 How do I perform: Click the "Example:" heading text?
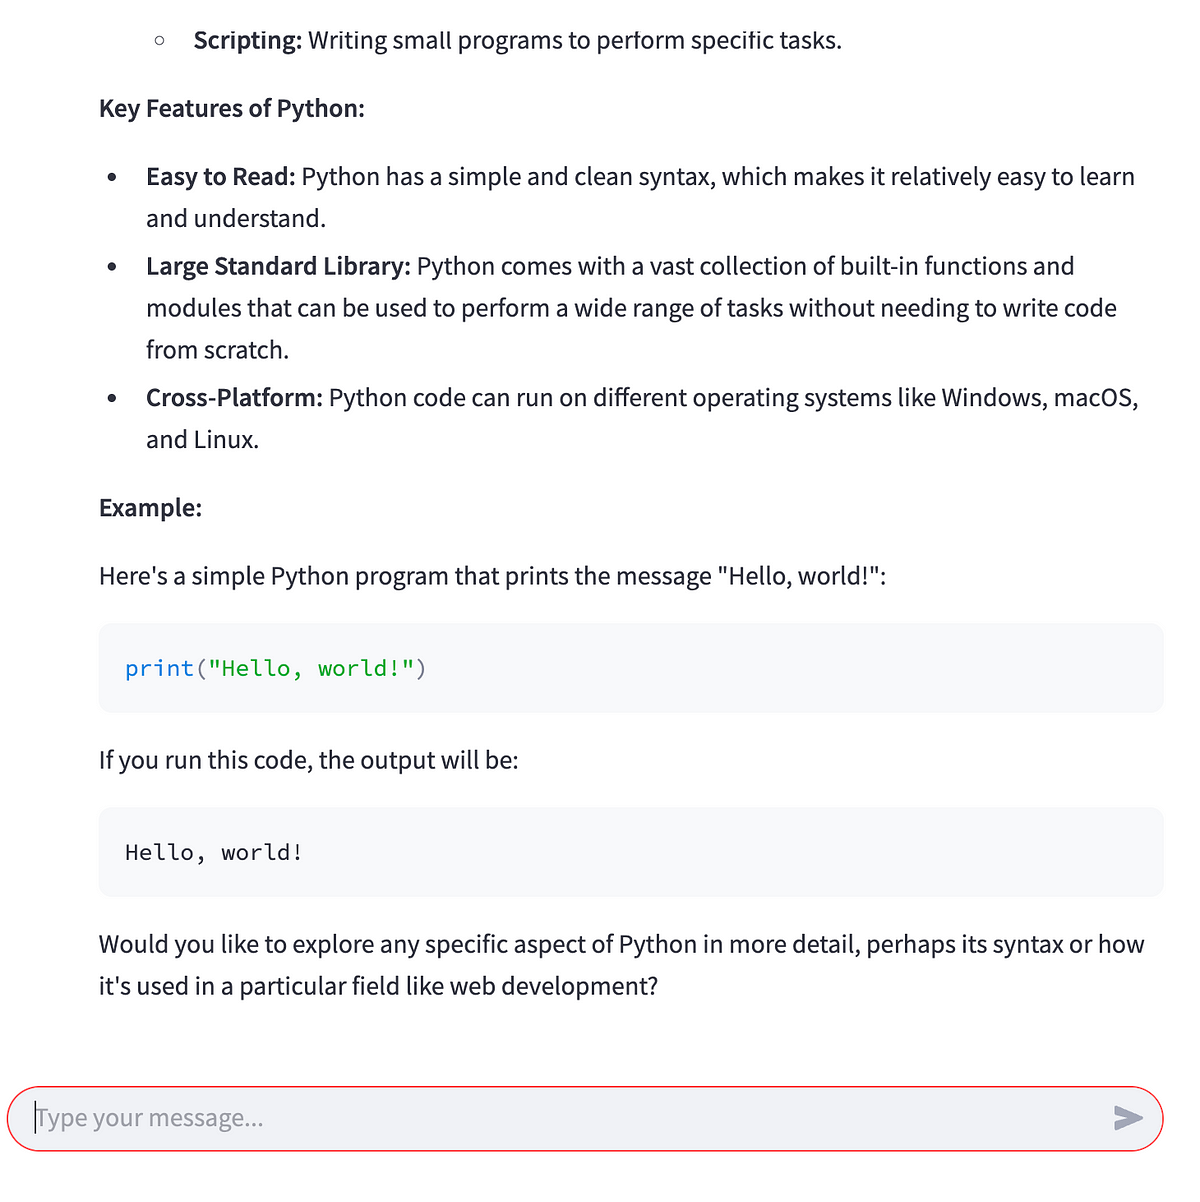pyautogui.click(x=150, y=508)
